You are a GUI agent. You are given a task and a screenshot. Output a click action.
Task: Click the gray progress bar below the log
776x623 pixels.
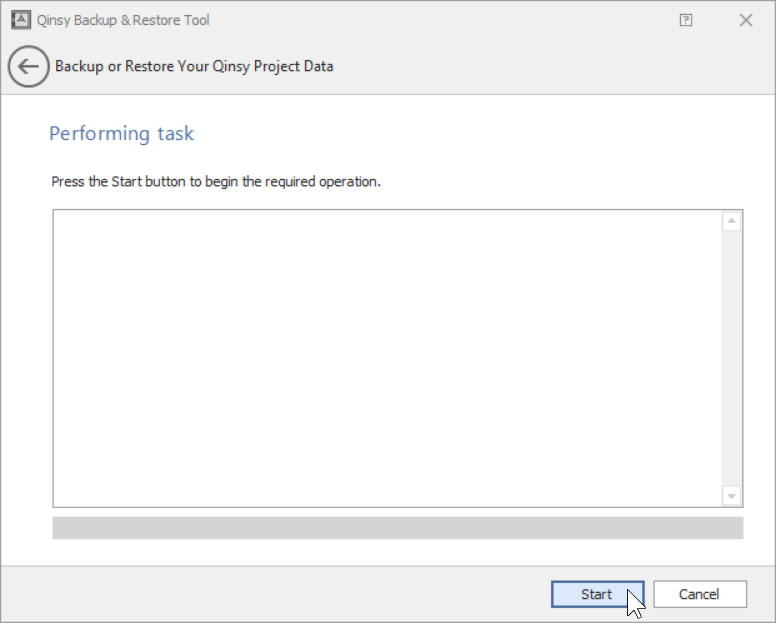coord(397,528)
